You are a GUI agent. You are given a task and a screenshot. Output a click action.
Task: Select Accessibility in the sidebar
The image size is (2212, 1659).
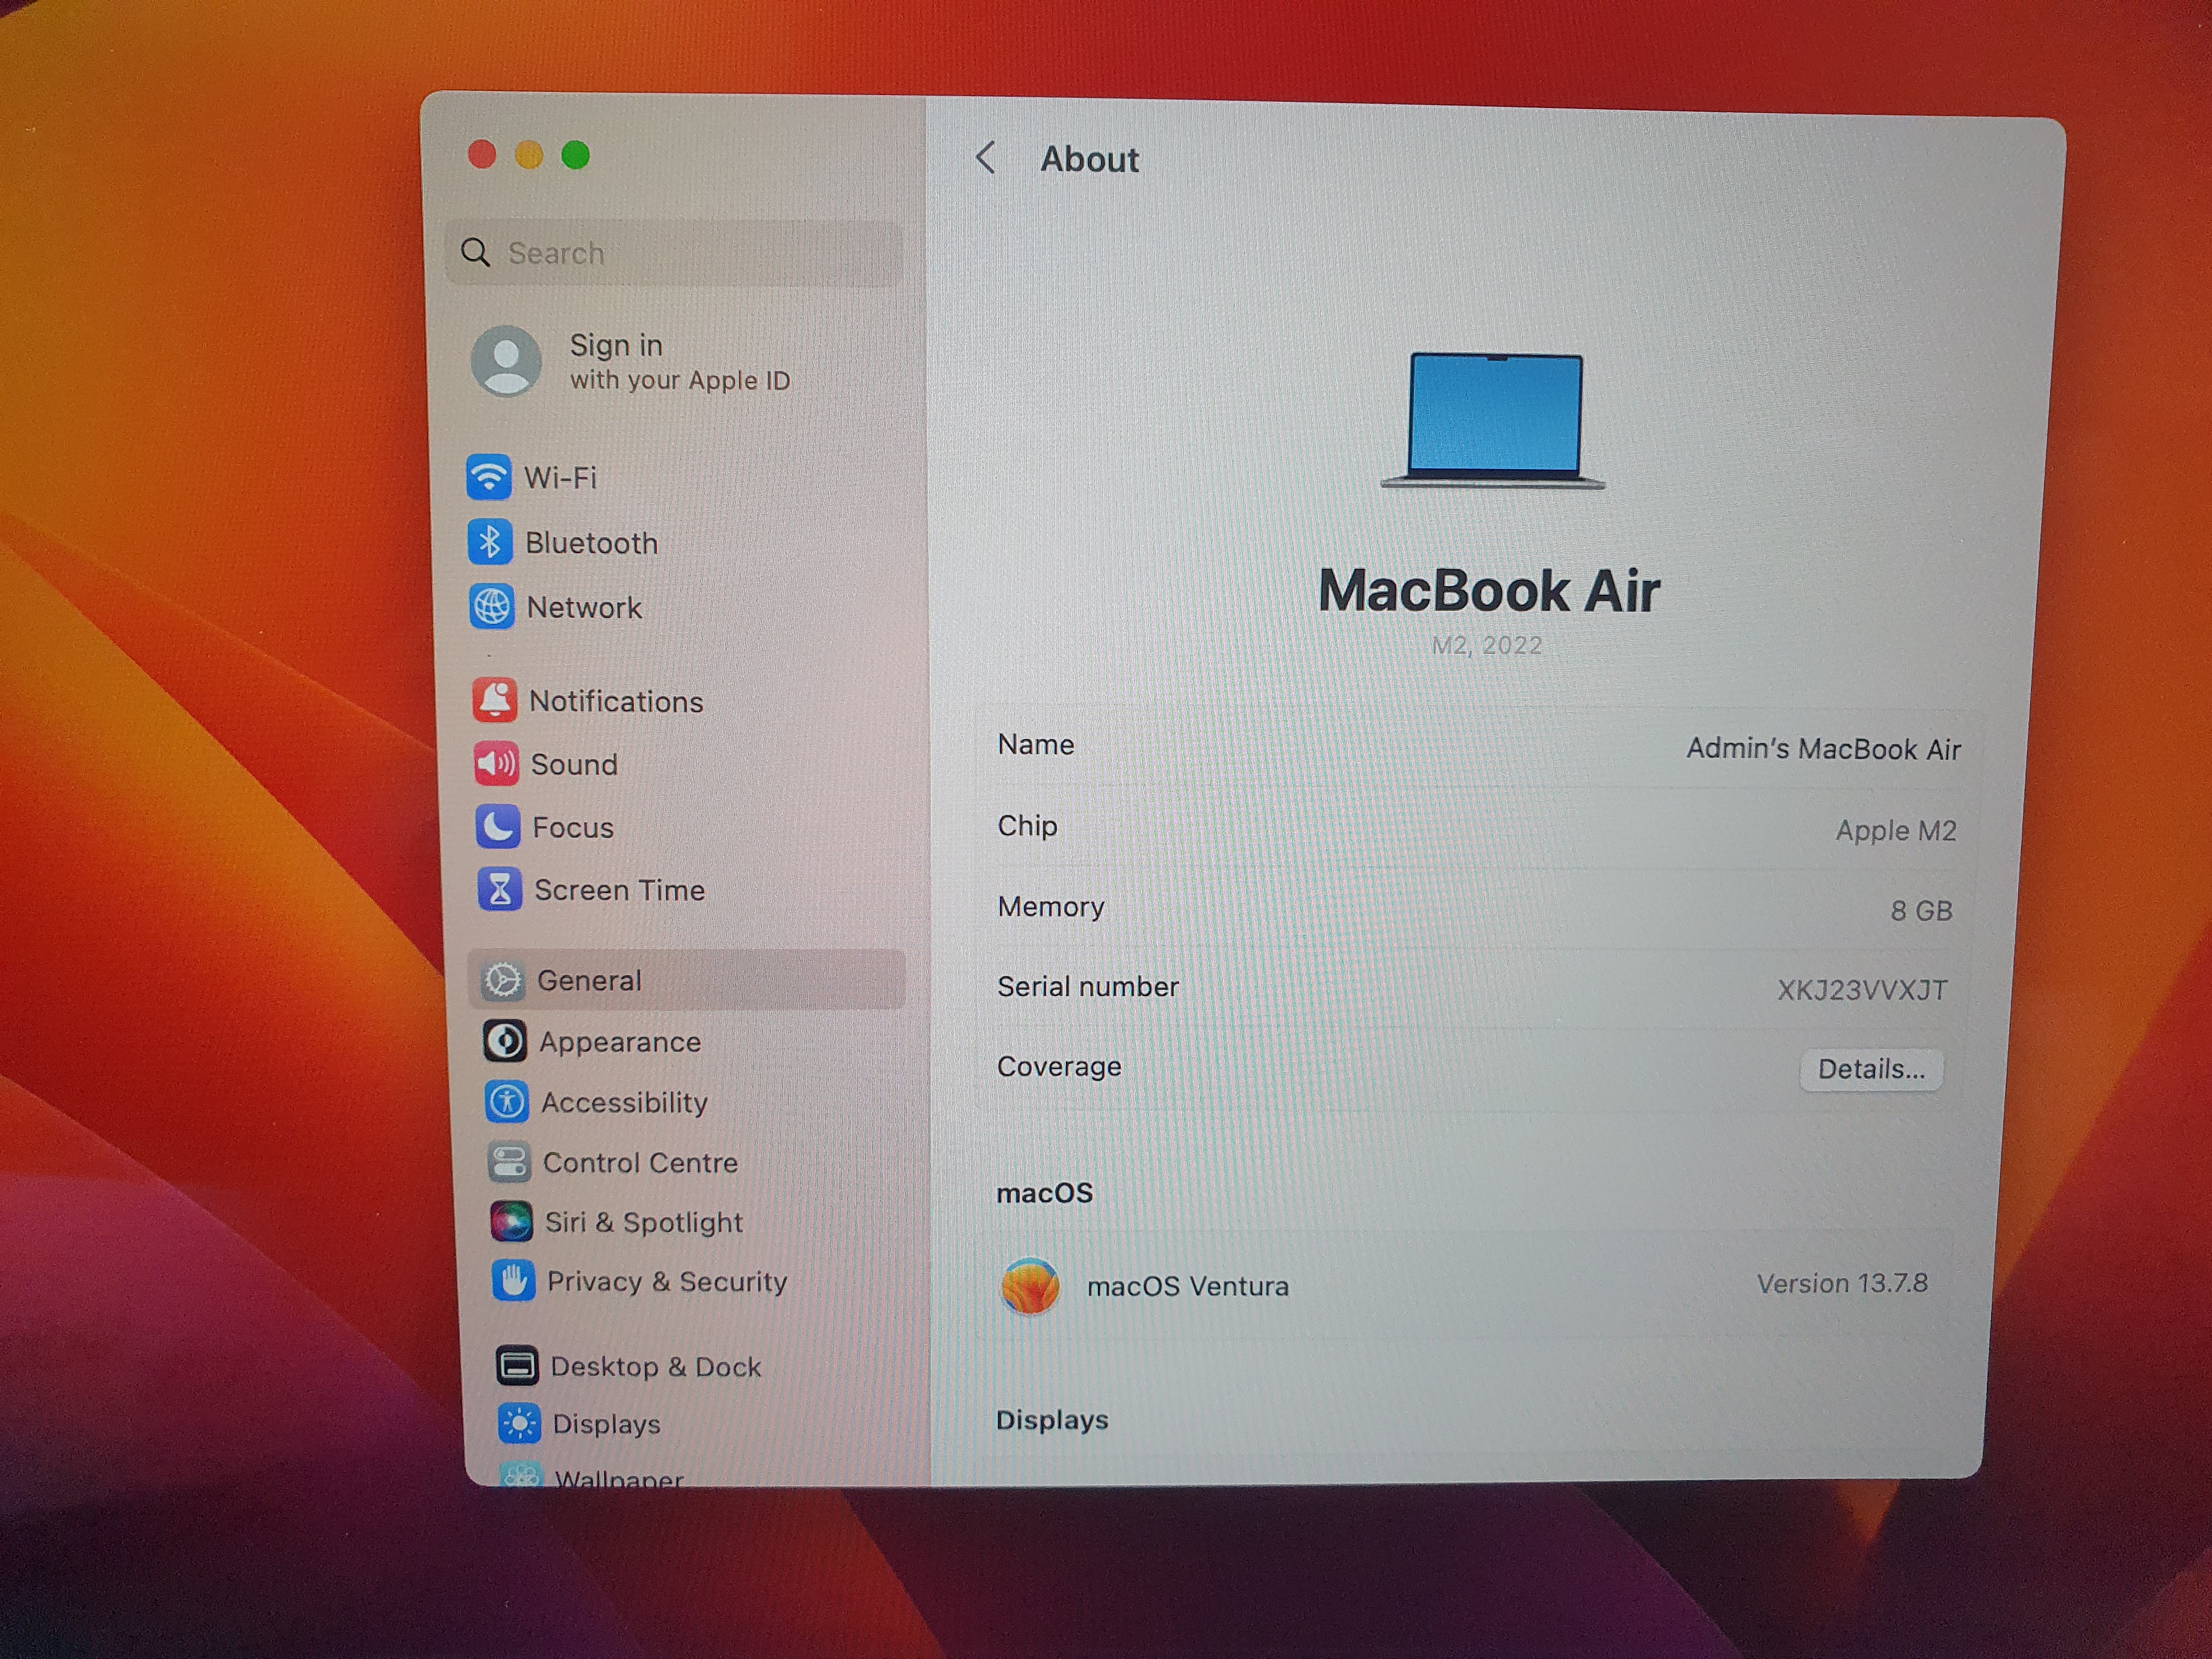click(x=624, y=1102)
